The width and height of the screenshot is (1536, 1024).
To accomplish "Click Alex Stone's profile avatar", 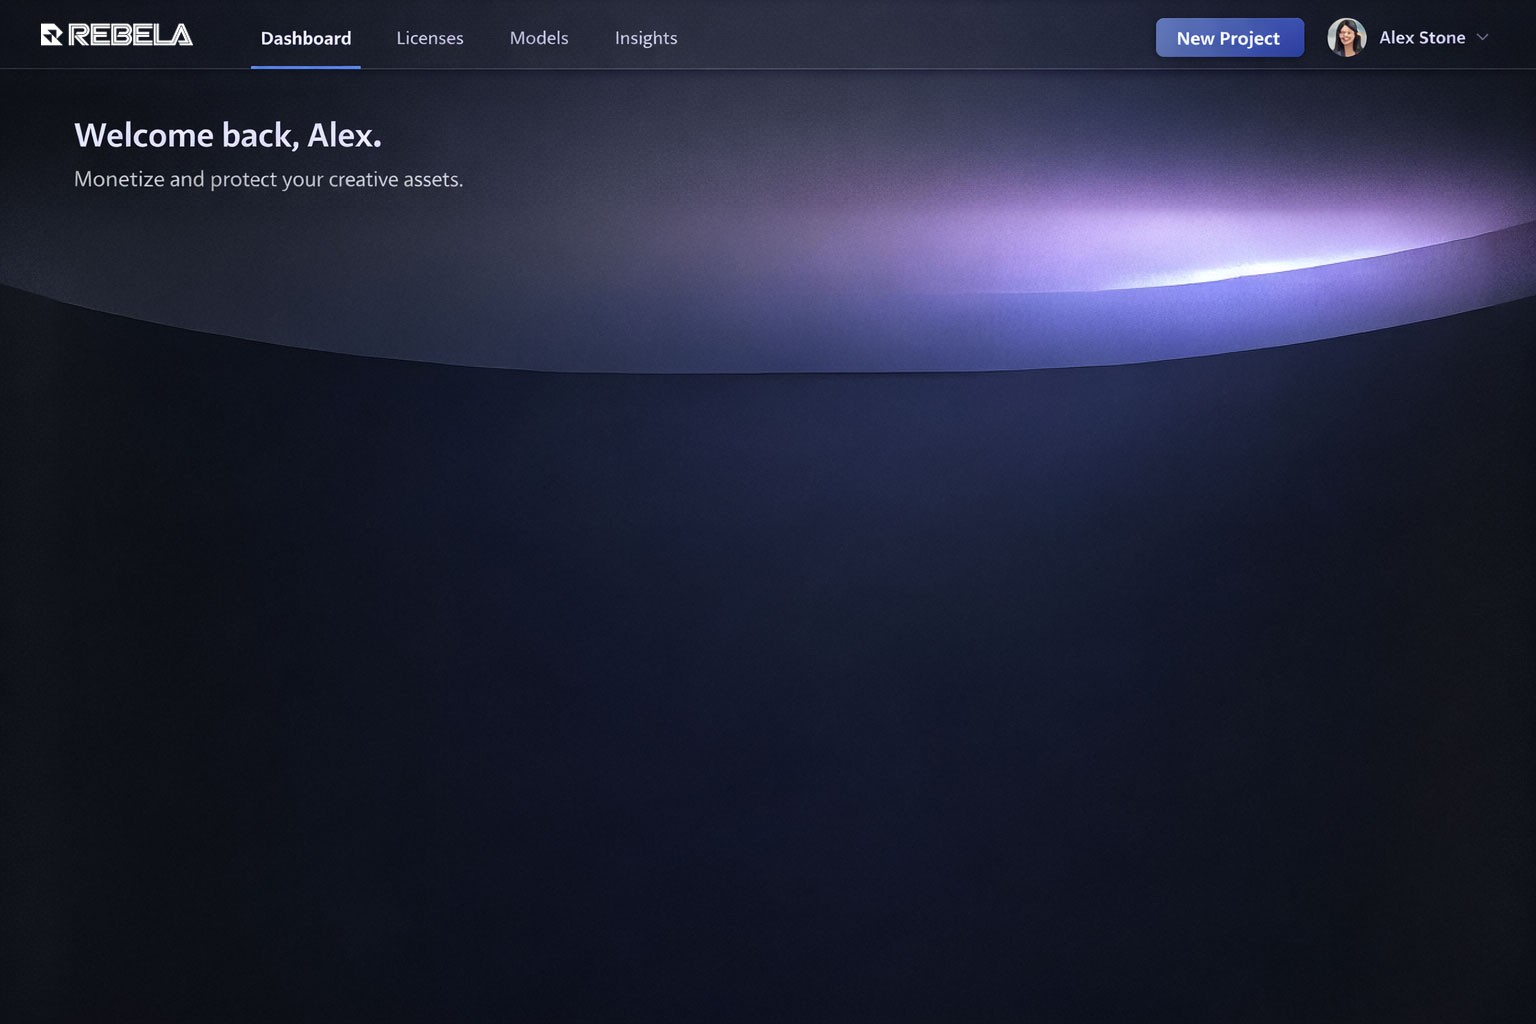I will tap(1347, 37).
